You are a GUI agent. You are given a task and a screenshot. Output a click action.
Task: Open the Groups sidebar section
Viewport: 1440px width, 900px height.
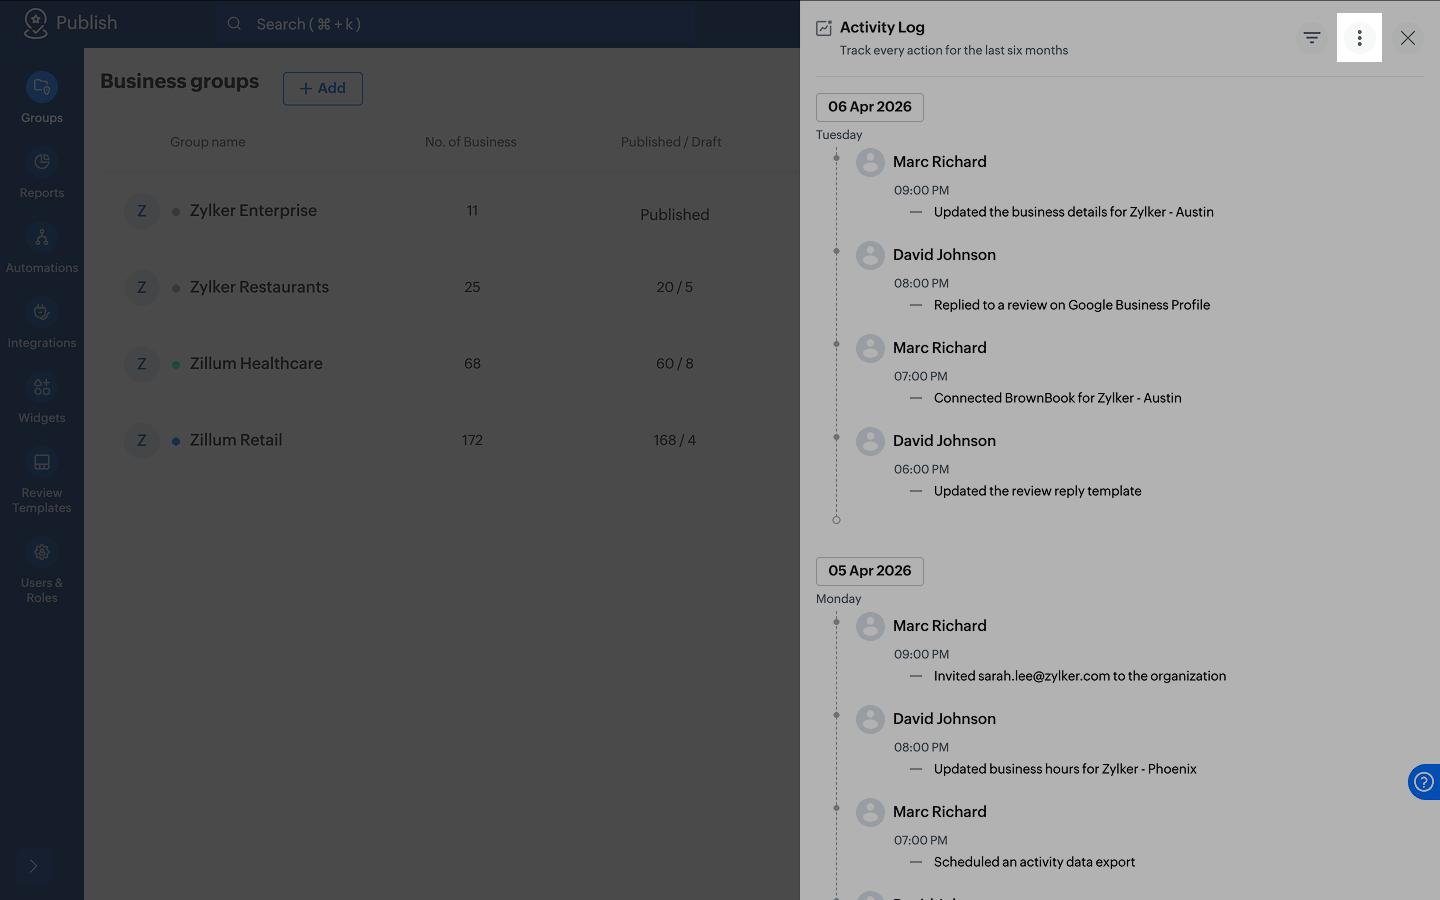coord(42,98)
